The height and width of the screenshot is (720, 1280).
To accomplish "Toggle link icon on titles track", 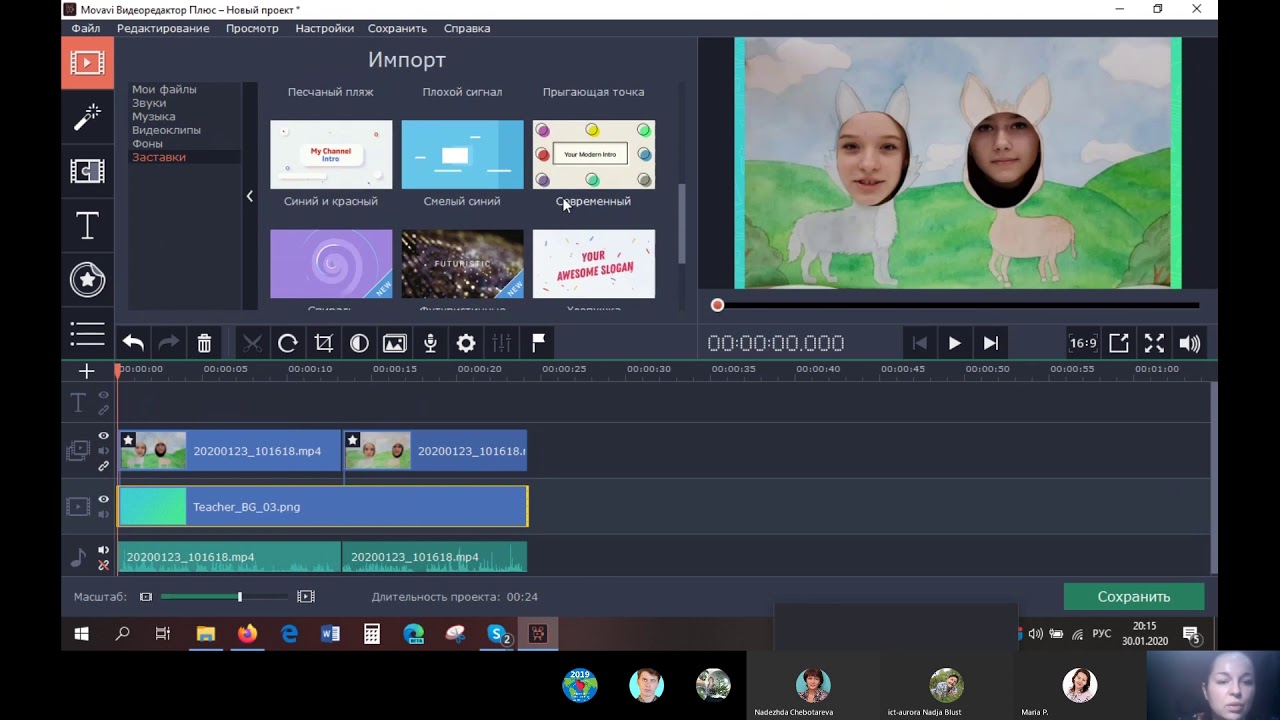I will click(103, 409).
